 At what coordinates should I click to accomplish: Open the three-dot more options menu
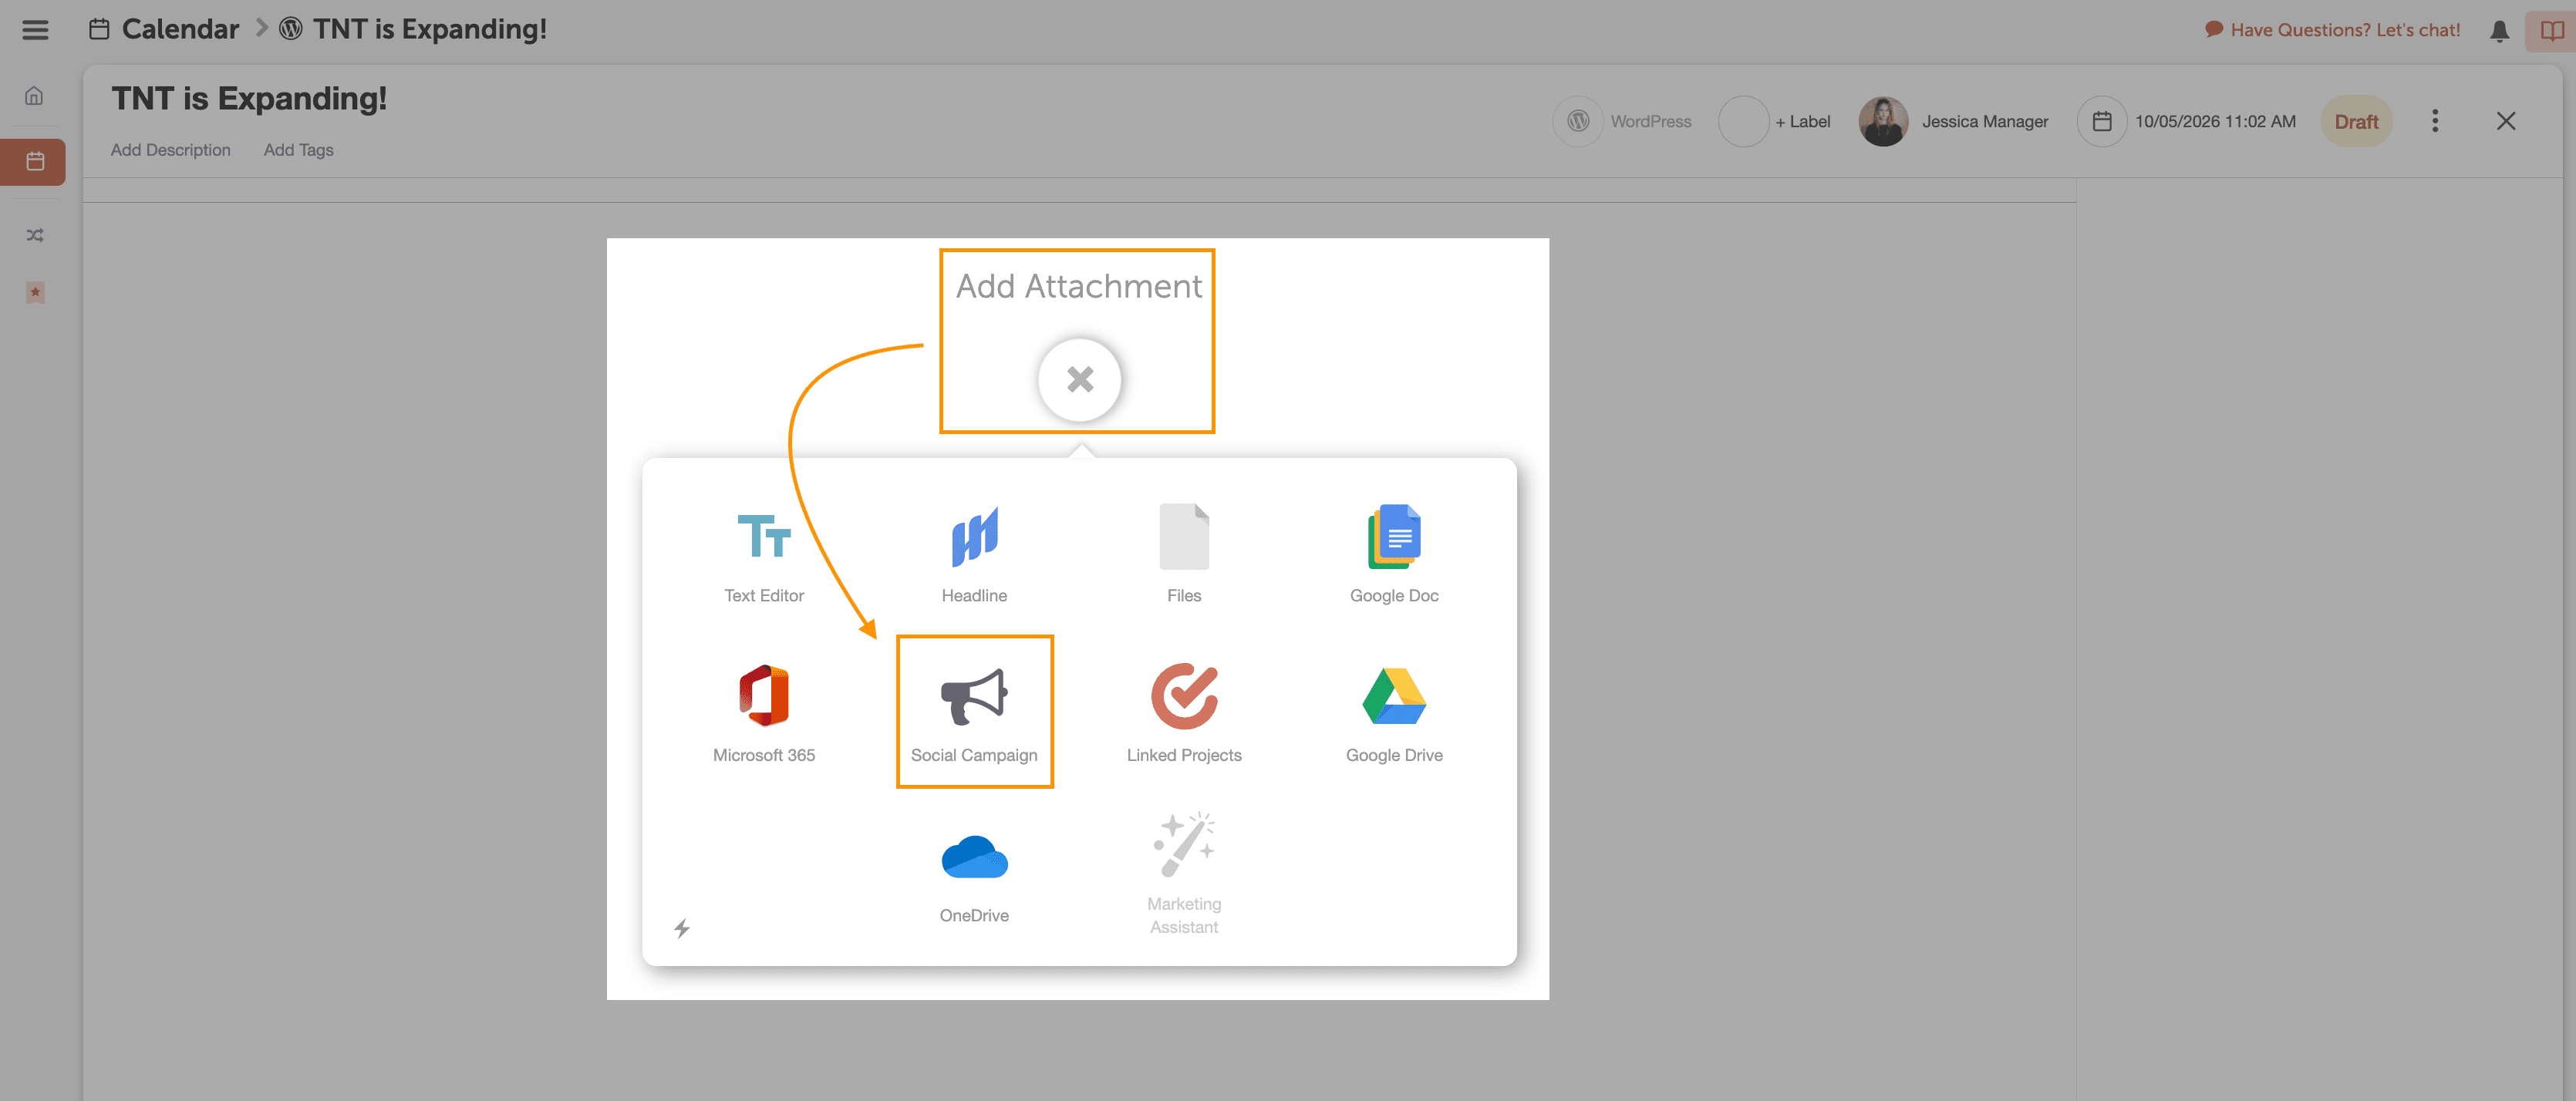pyautogui.click(x=2434, y=121)
